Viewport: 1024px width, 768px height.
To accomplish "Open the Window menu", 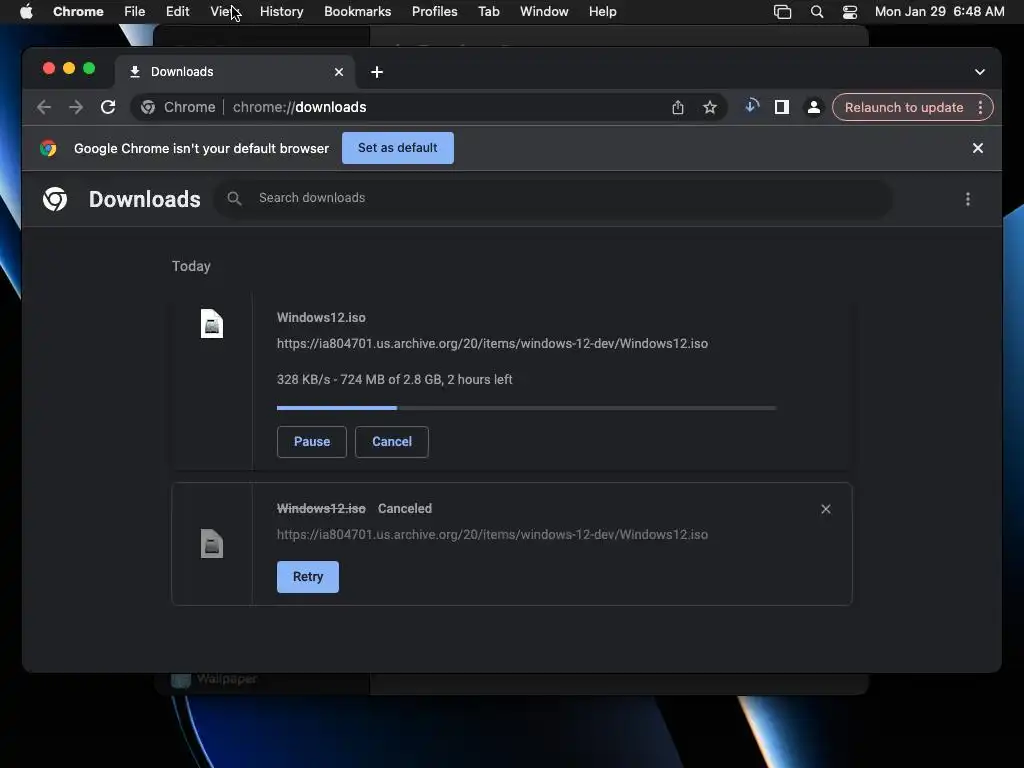I will click(544, 11).
